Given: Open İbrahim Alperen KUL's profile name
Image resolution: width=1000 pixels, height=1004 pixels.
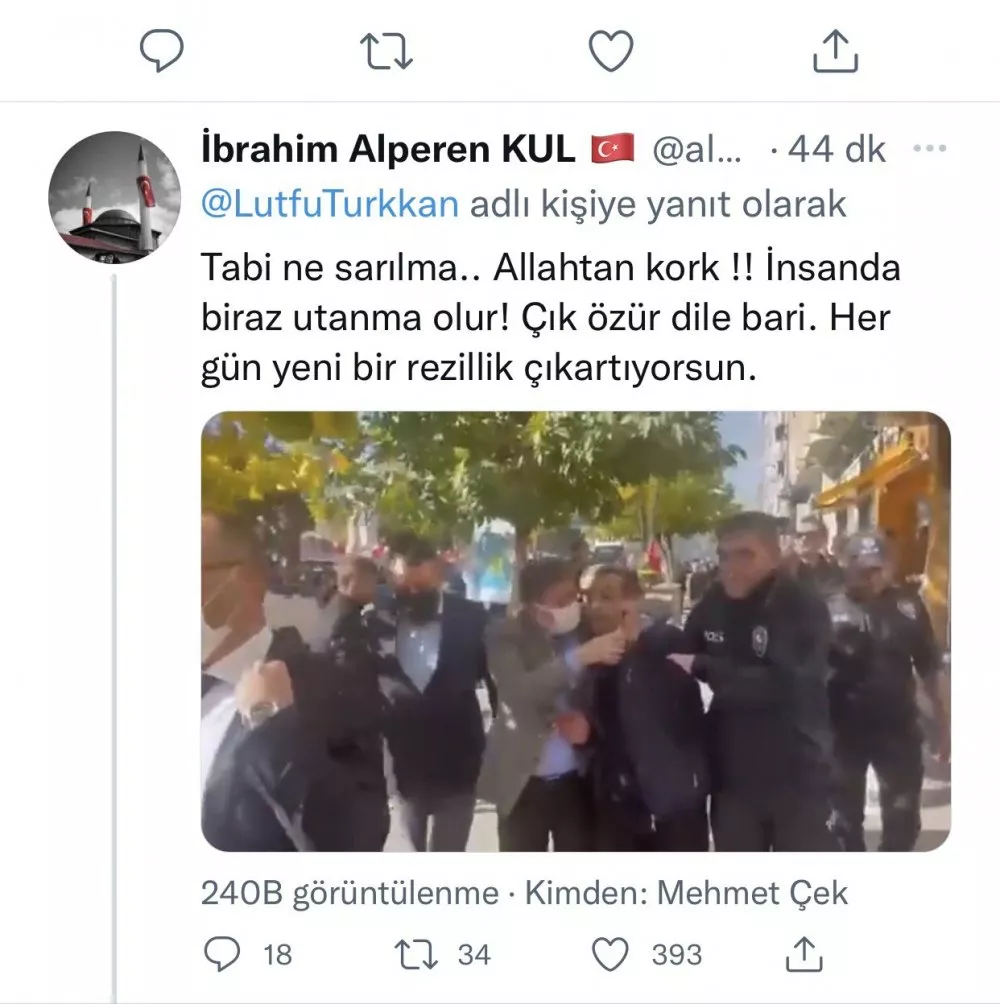Looking at the screenshot, I should tap(388, 149).
